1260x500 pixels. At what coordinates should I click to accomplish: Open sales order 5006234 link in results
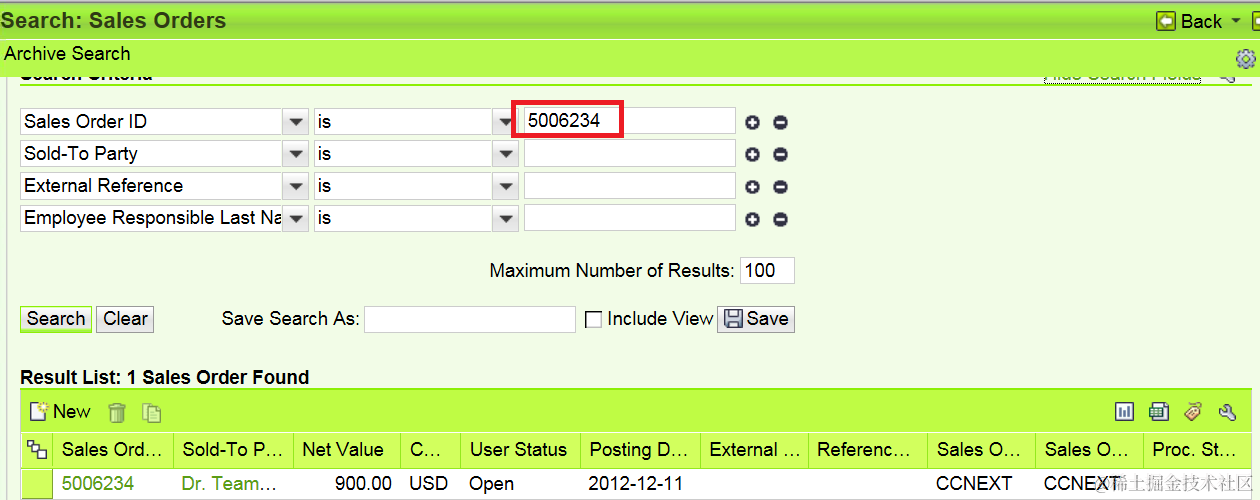(x=98, y=484)
